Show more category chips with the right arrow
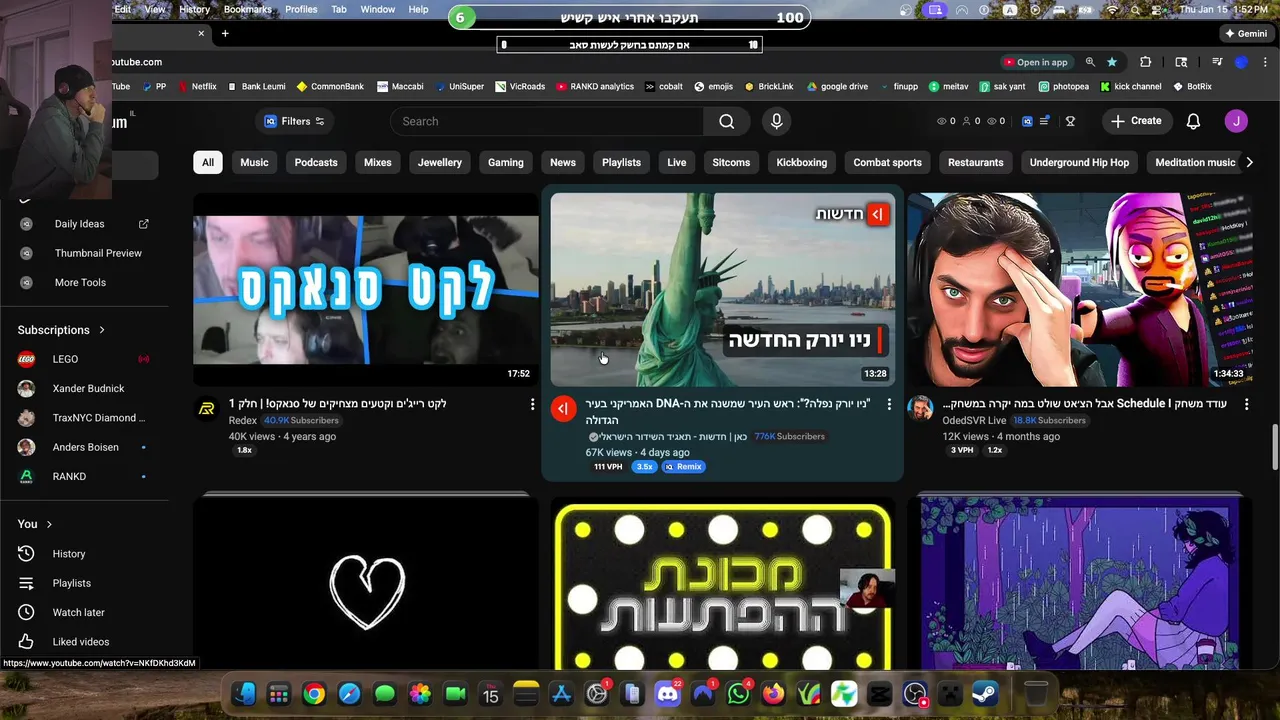The height and width of the screenshot is (720, 1280). tap(1248, 162)
